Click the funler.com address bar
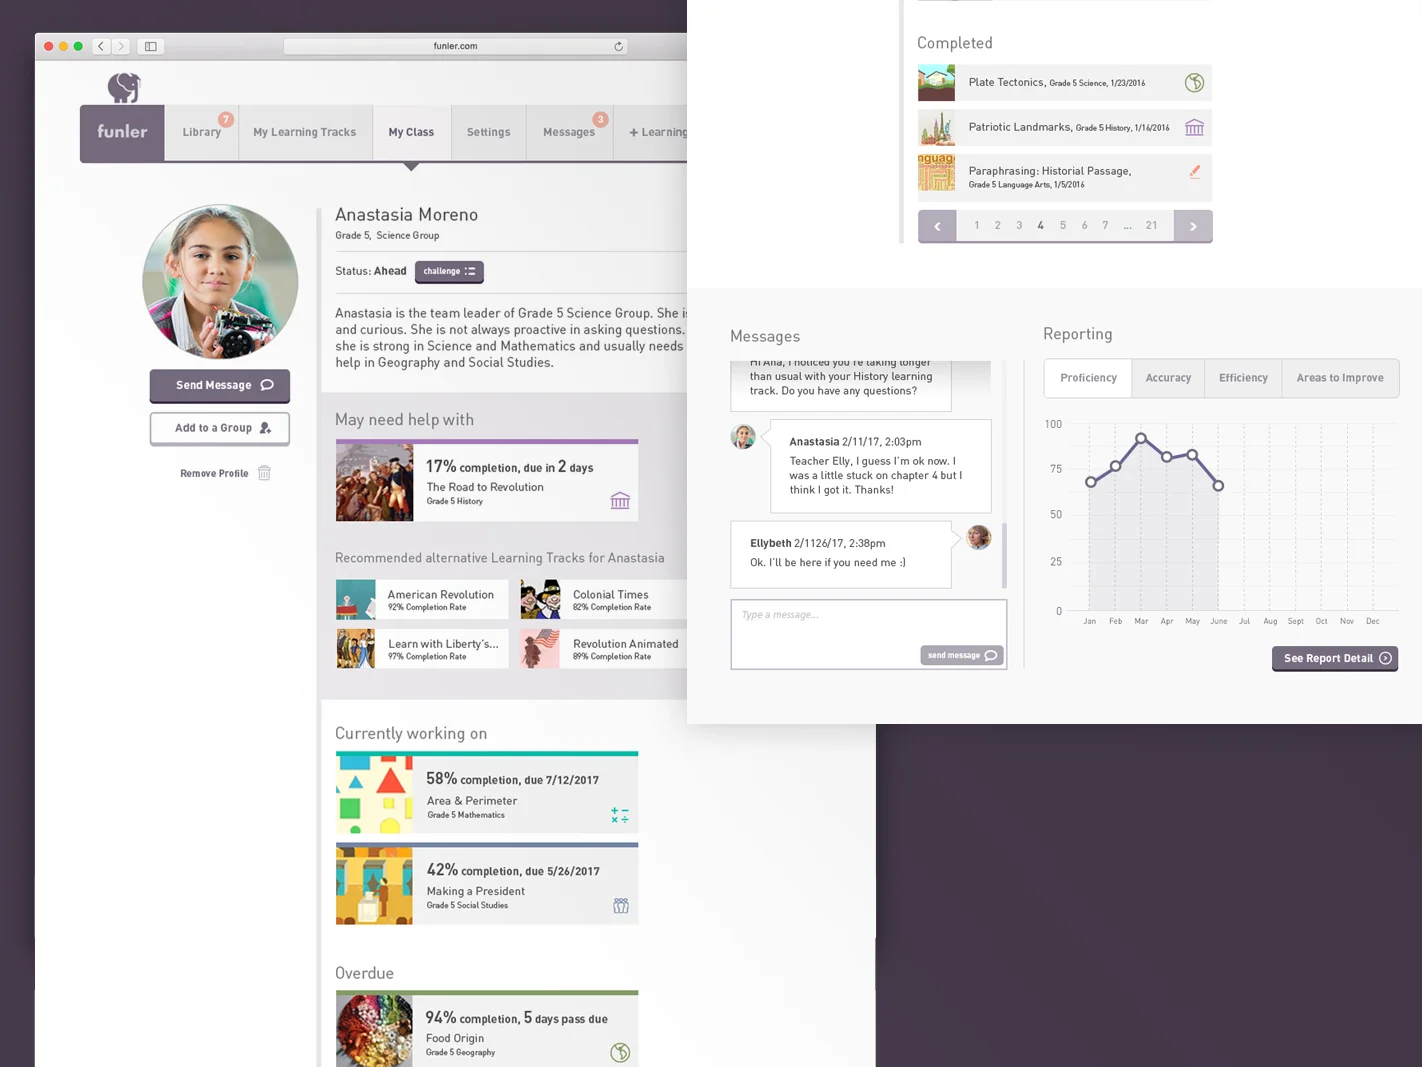Viewport: 1422px width, 1067px height. [x=455, y=46]
